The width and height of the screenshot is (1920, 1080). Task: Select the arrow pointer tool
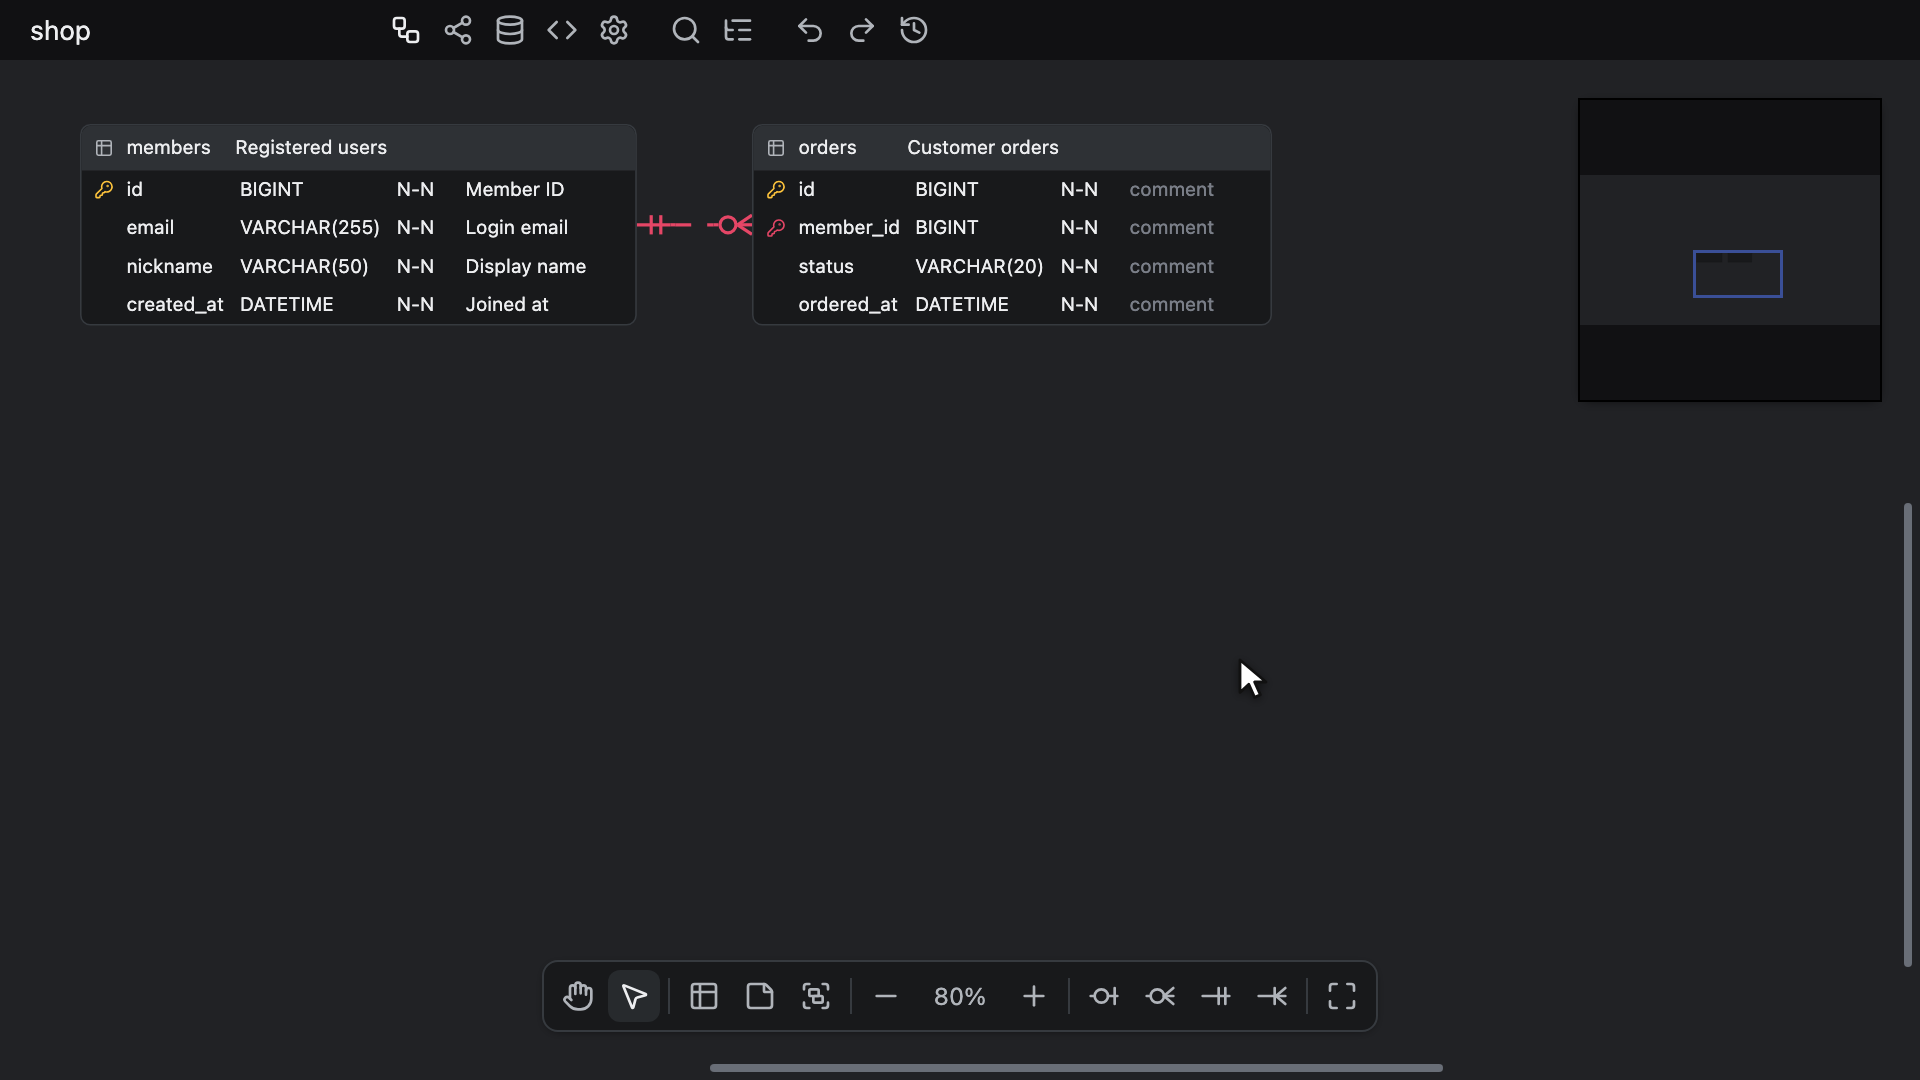coord(634,996)
